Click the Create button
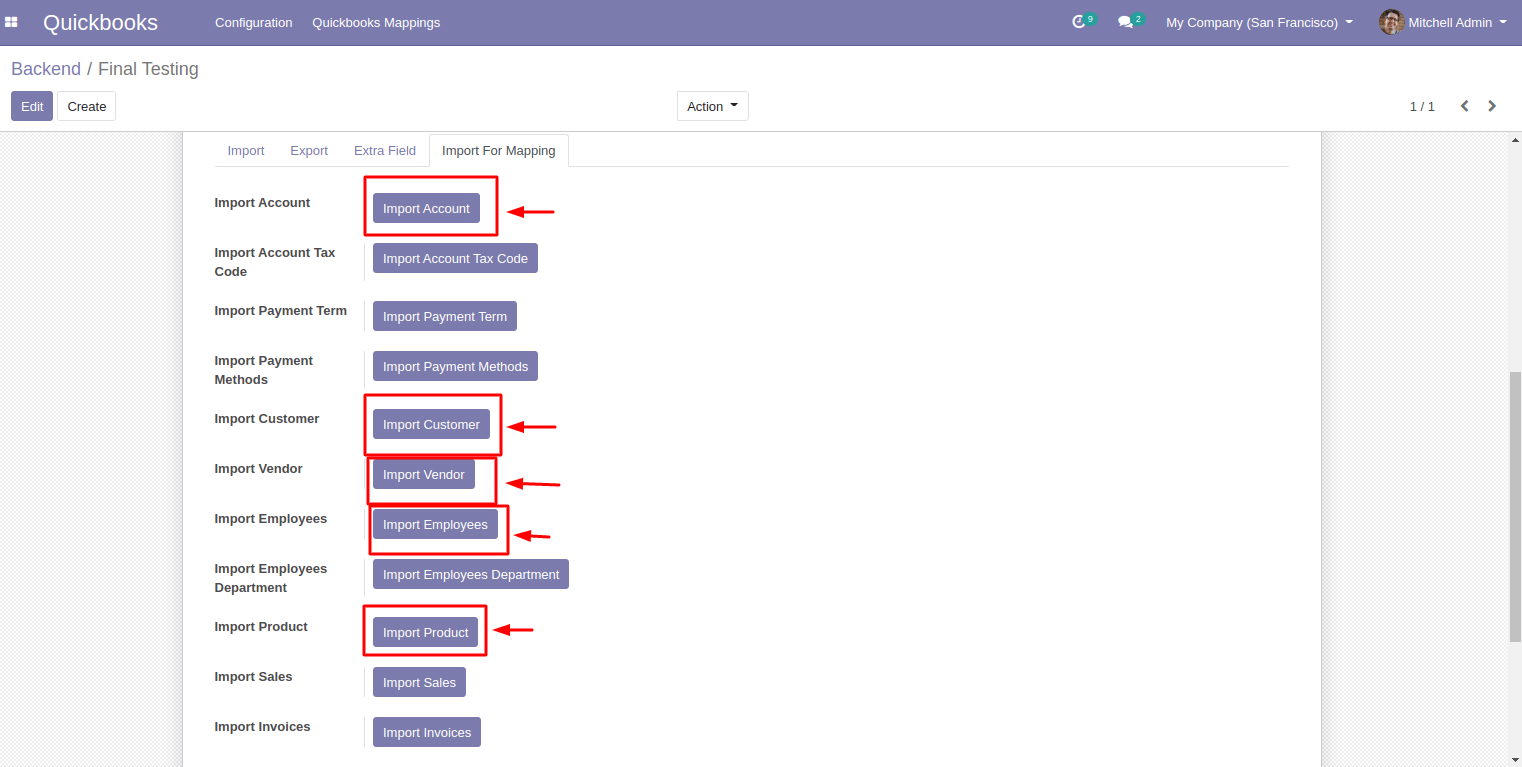The height and width of the screenshot is (767, 1522). coord(86,105)
